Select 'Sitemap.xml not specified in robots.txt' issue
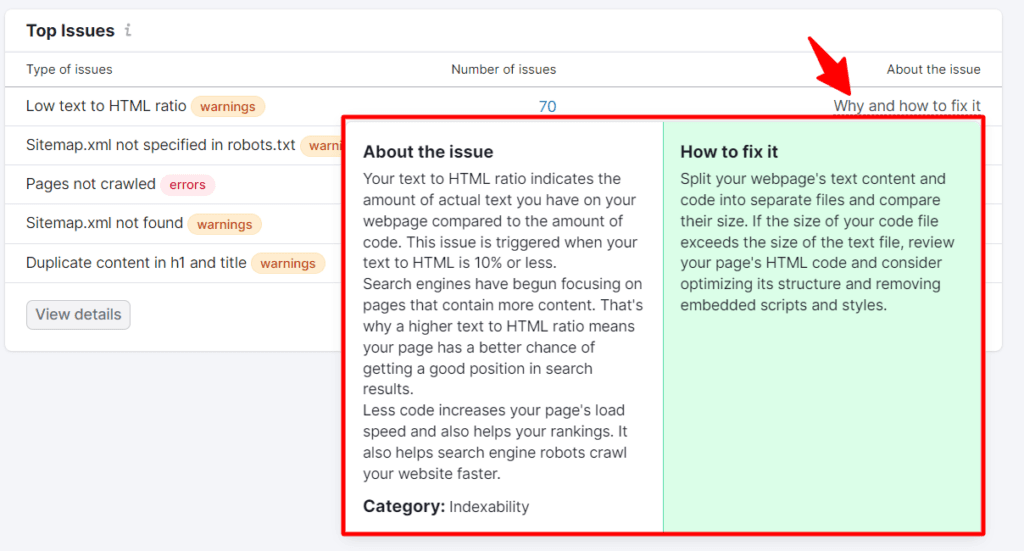This screenshot has width=1024, height=551. point(161,145)
